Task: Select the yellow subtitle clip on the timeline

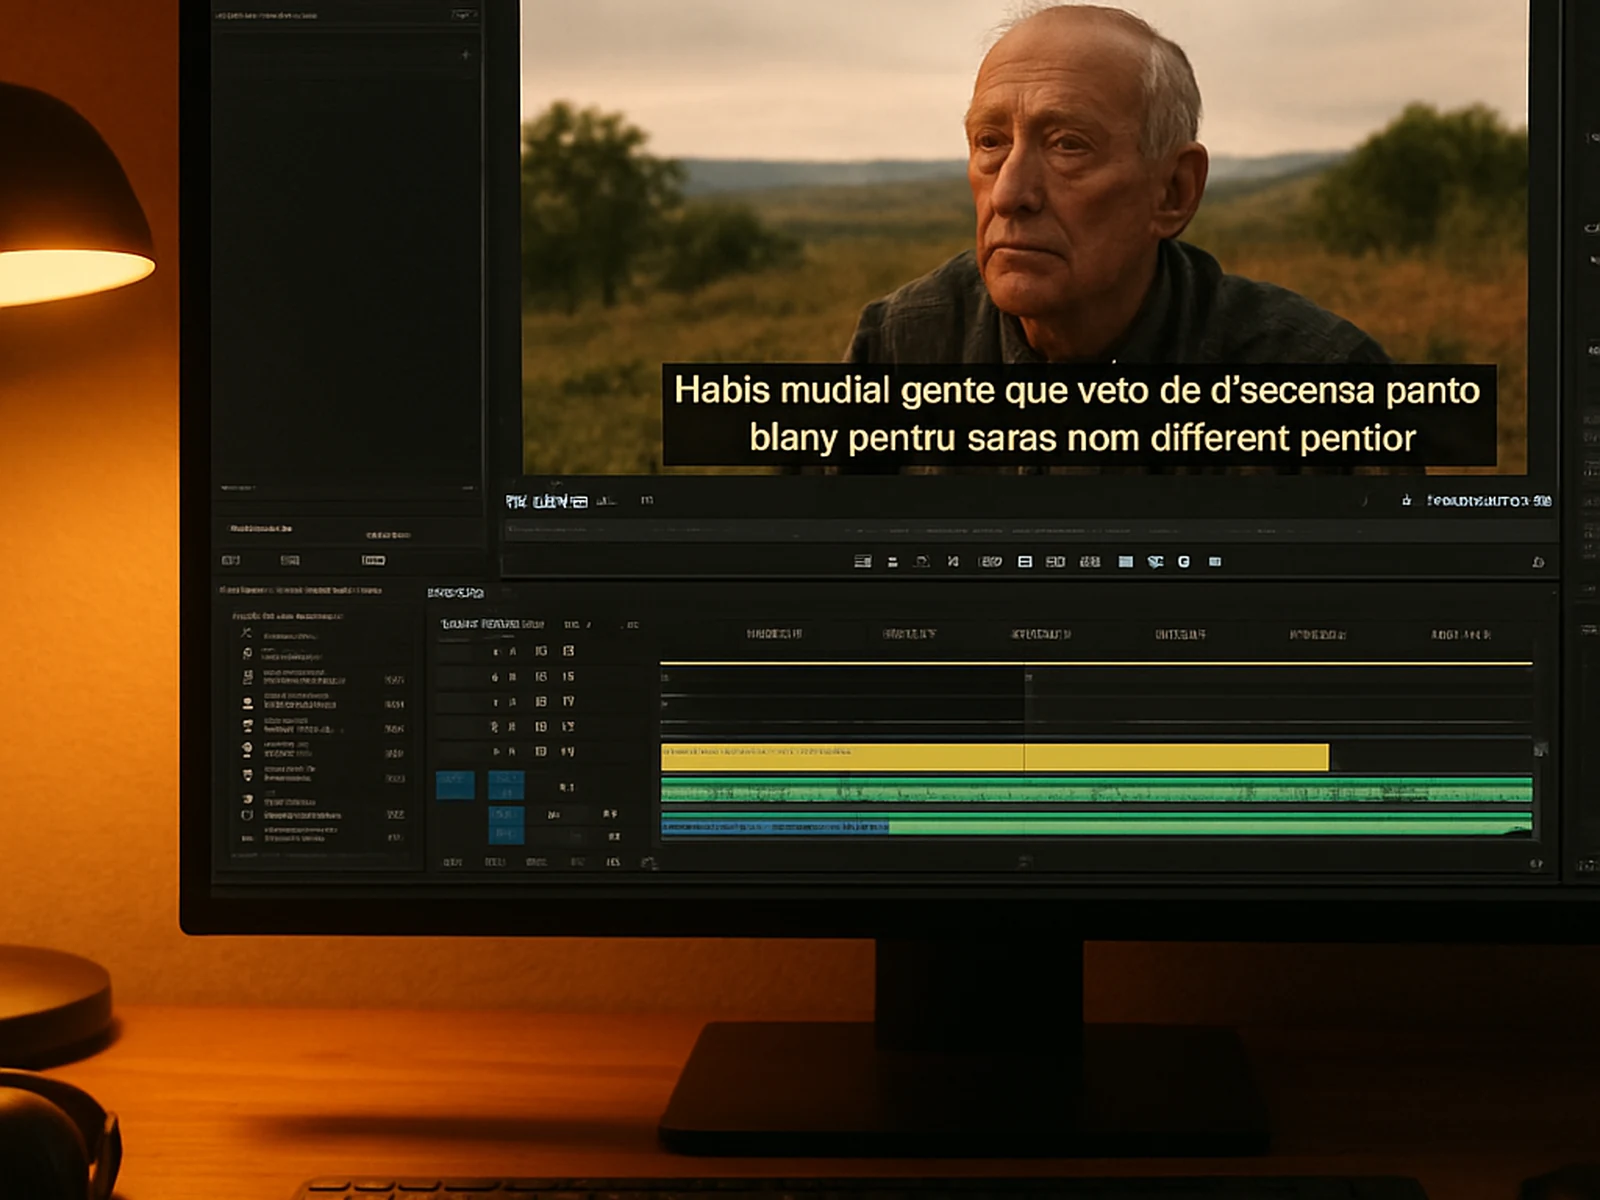Action: coord(995,757)
